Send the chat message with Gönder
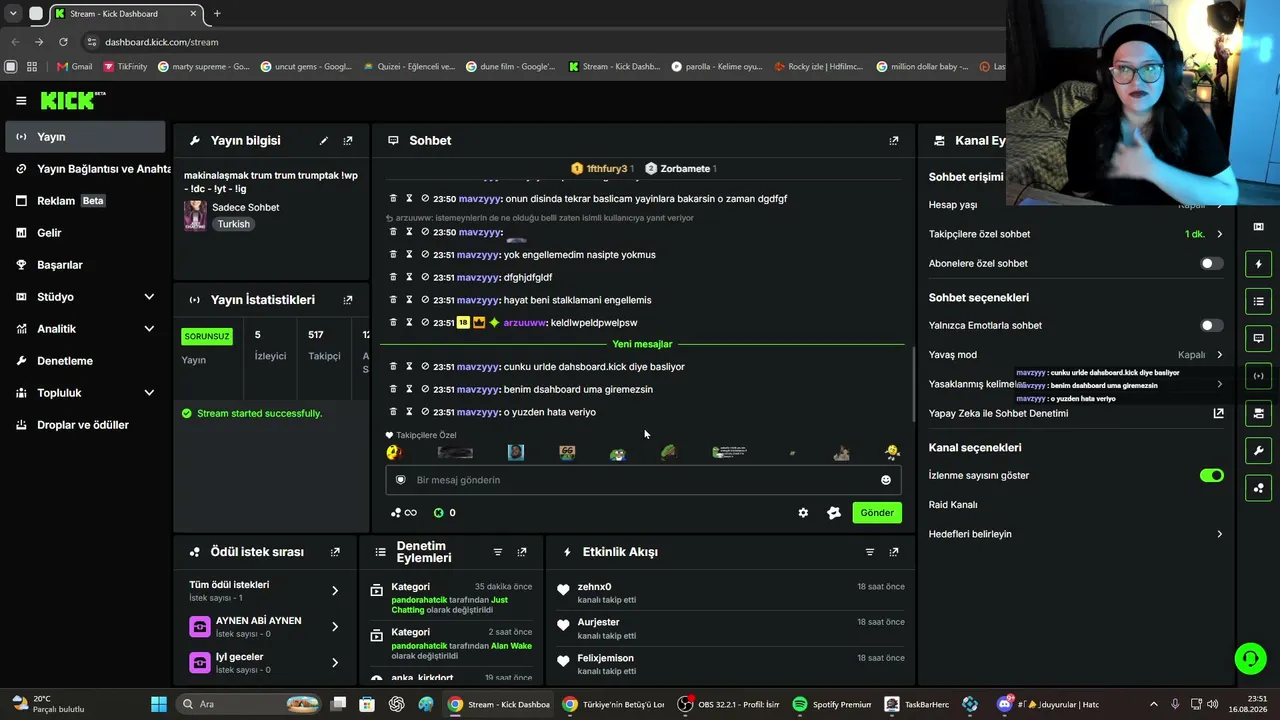The width and height of the screenshot is (1280, 720). [x=877, y=513]
